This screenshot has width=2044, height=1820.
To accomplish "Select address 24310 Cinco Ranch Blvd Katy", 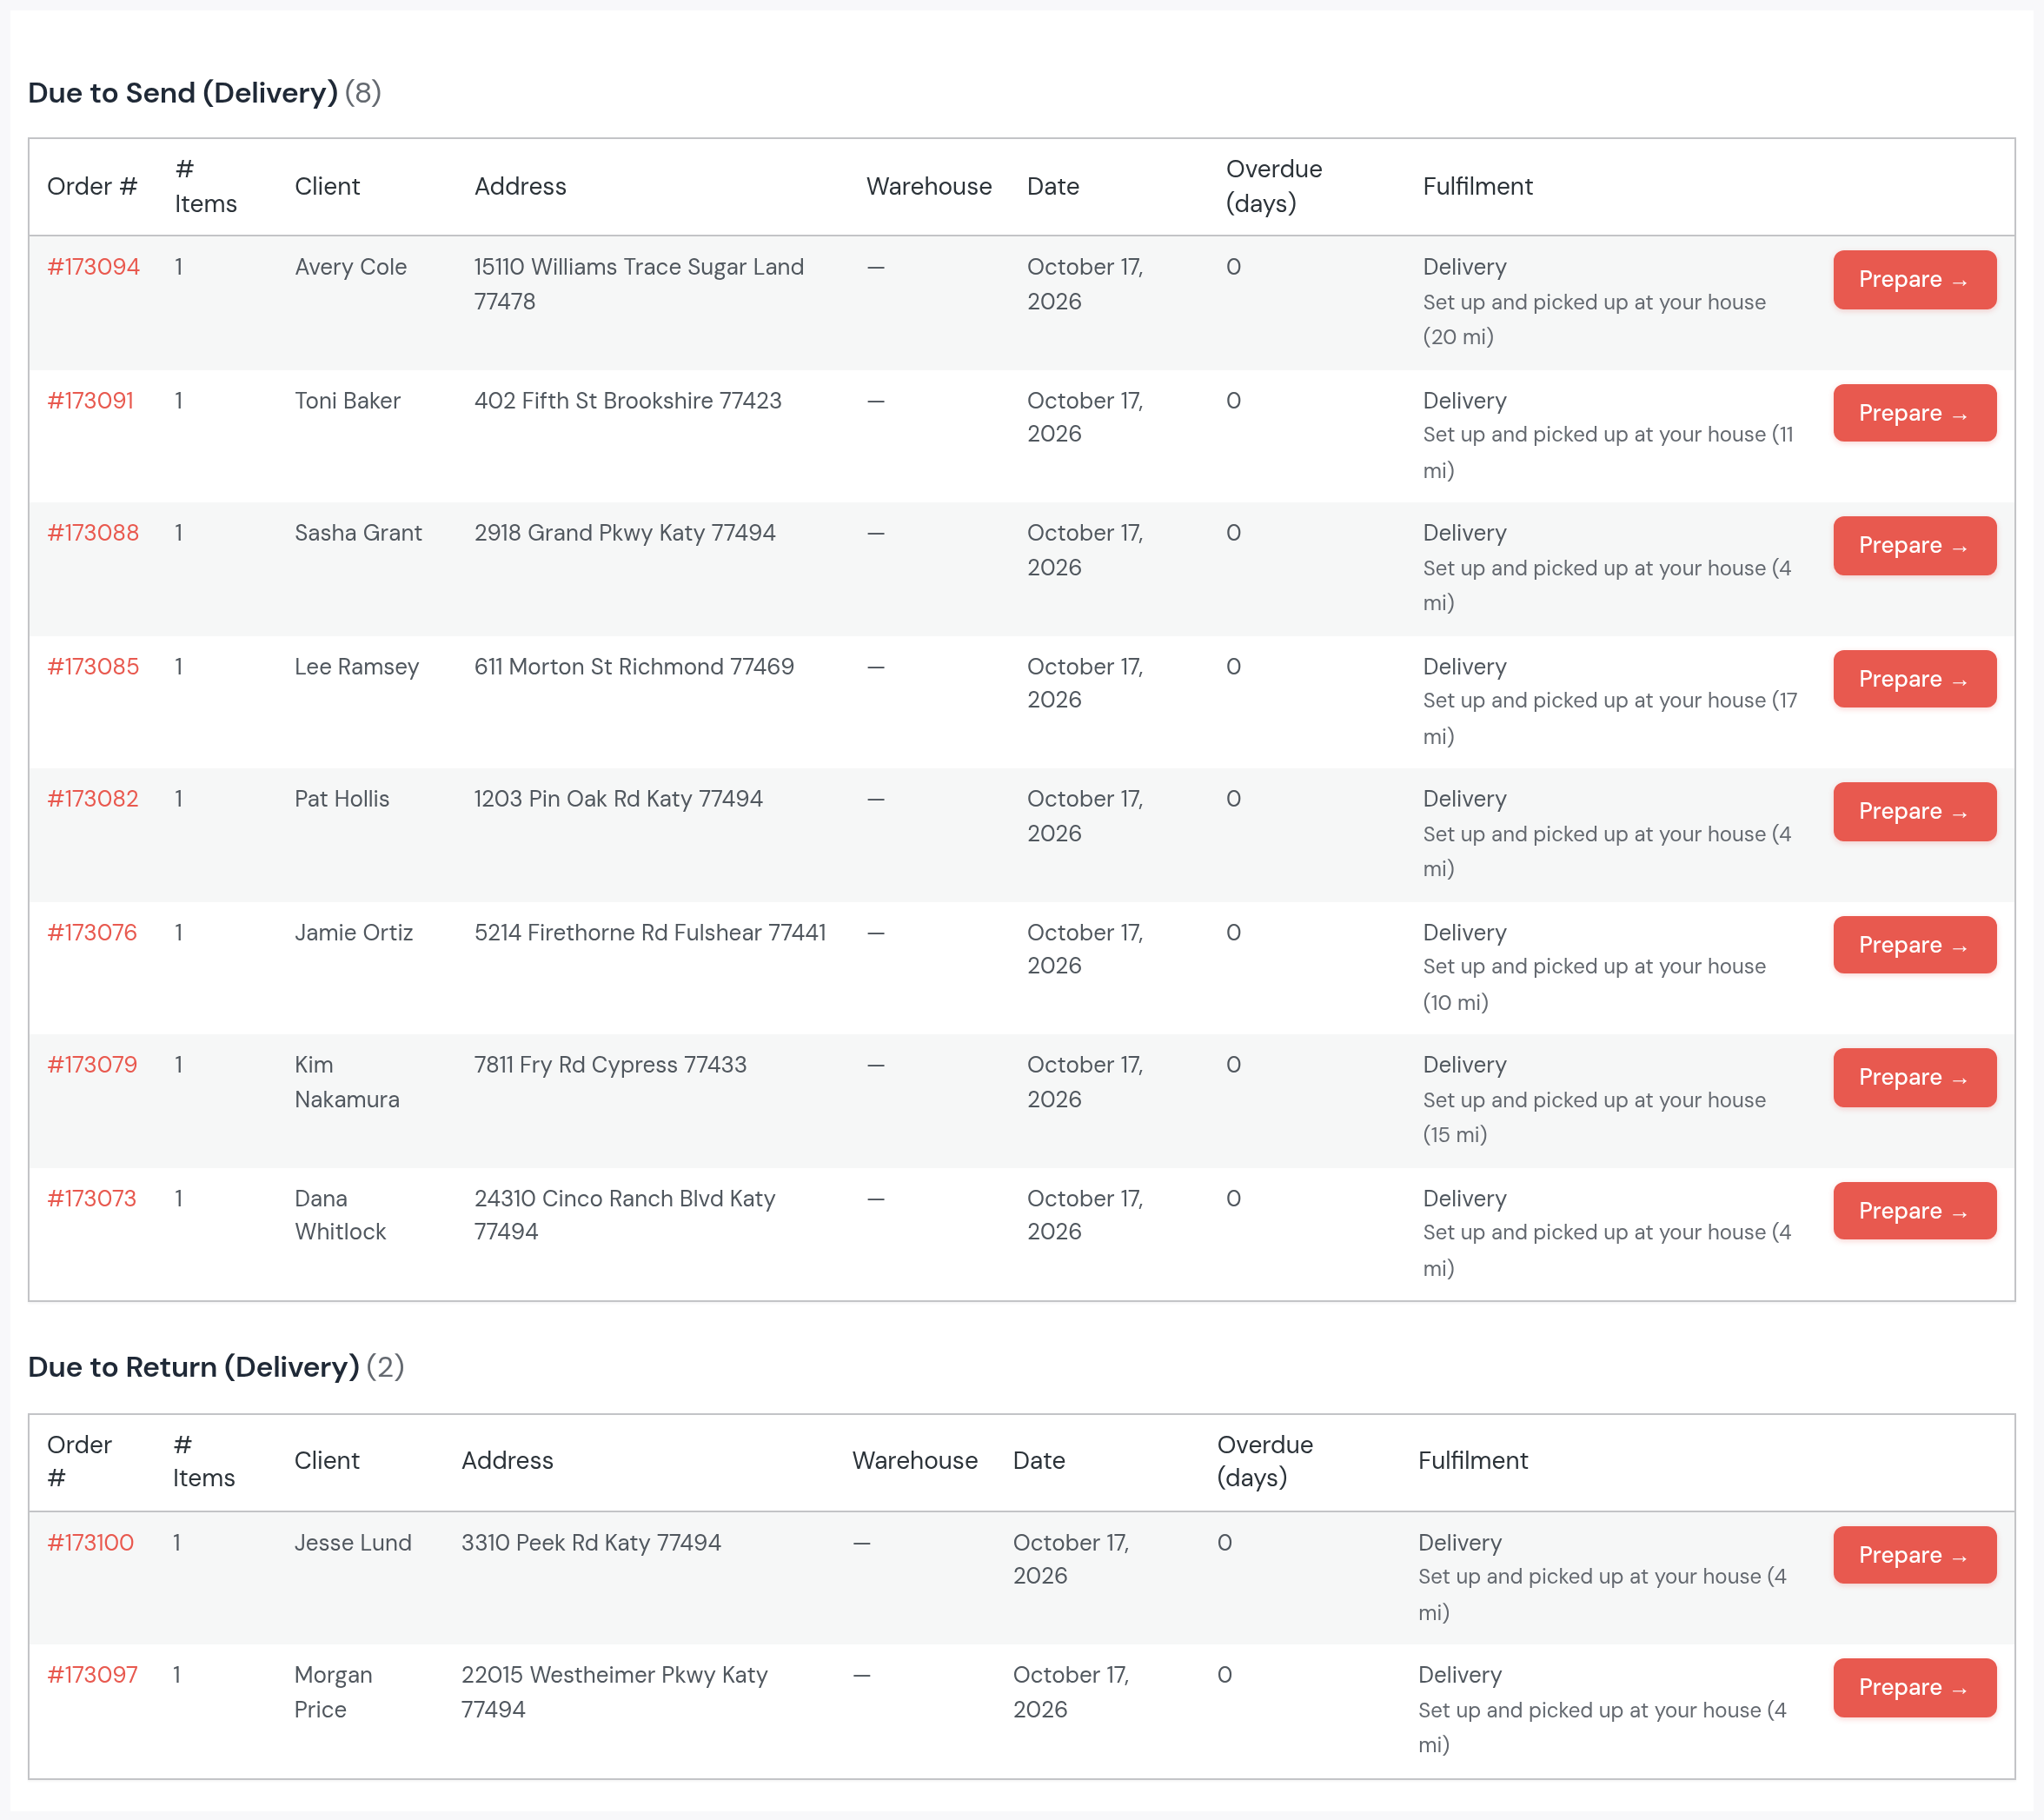I will point(625,1215).
